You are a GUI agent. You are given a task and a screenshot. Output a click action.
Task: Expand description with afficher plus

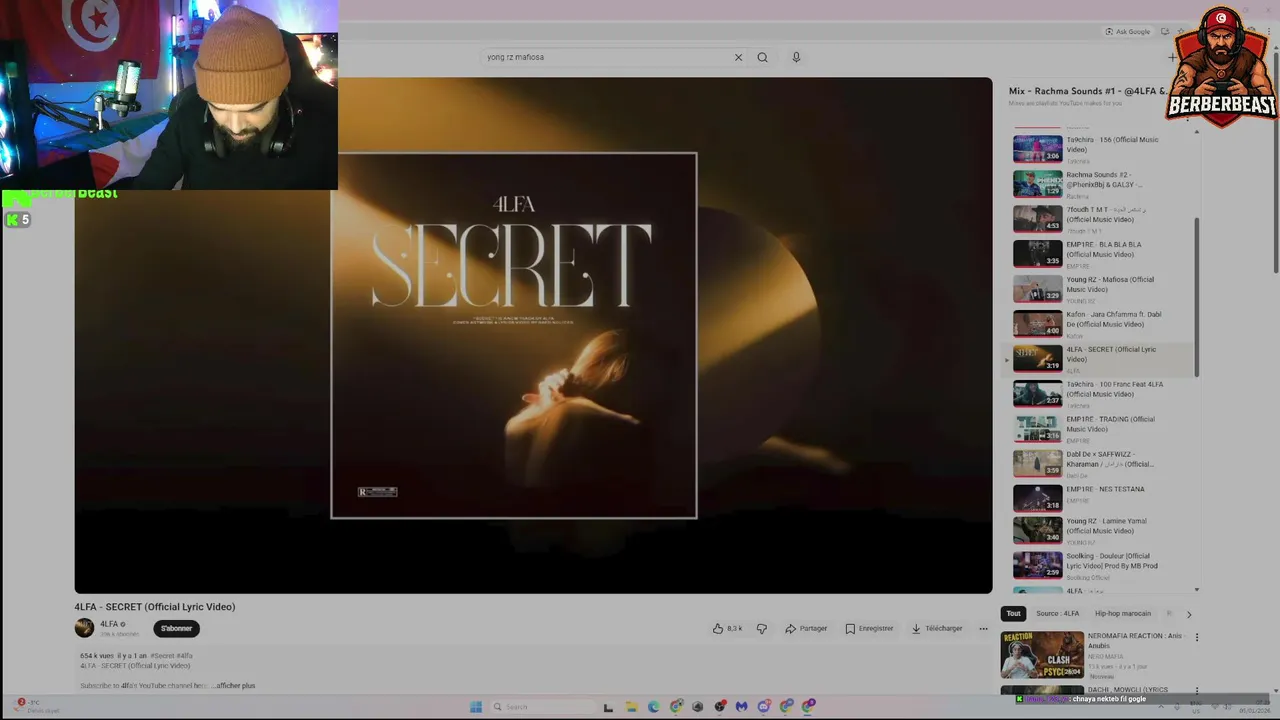[235, 686]
